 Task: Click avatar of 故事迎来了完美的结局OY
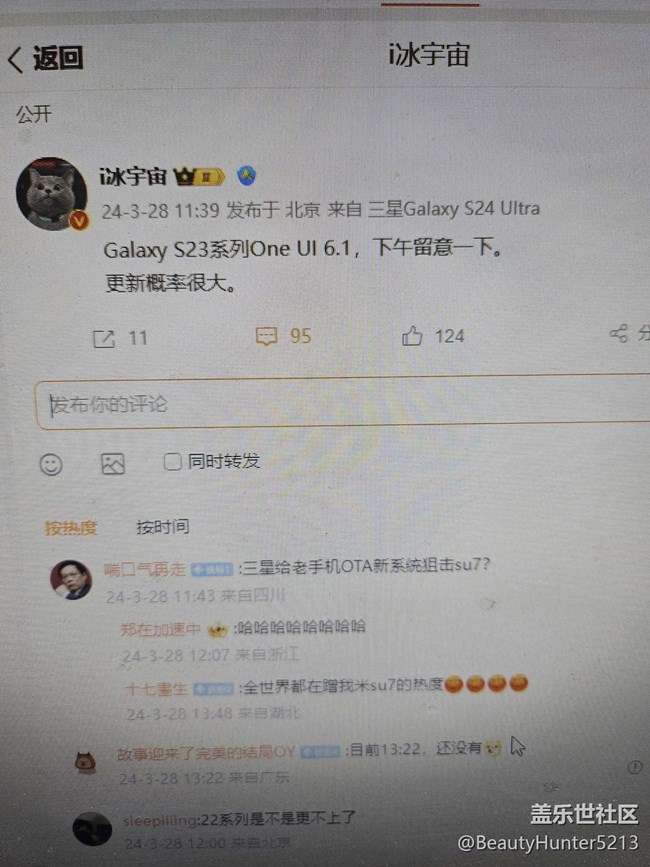tap(86, 762)
